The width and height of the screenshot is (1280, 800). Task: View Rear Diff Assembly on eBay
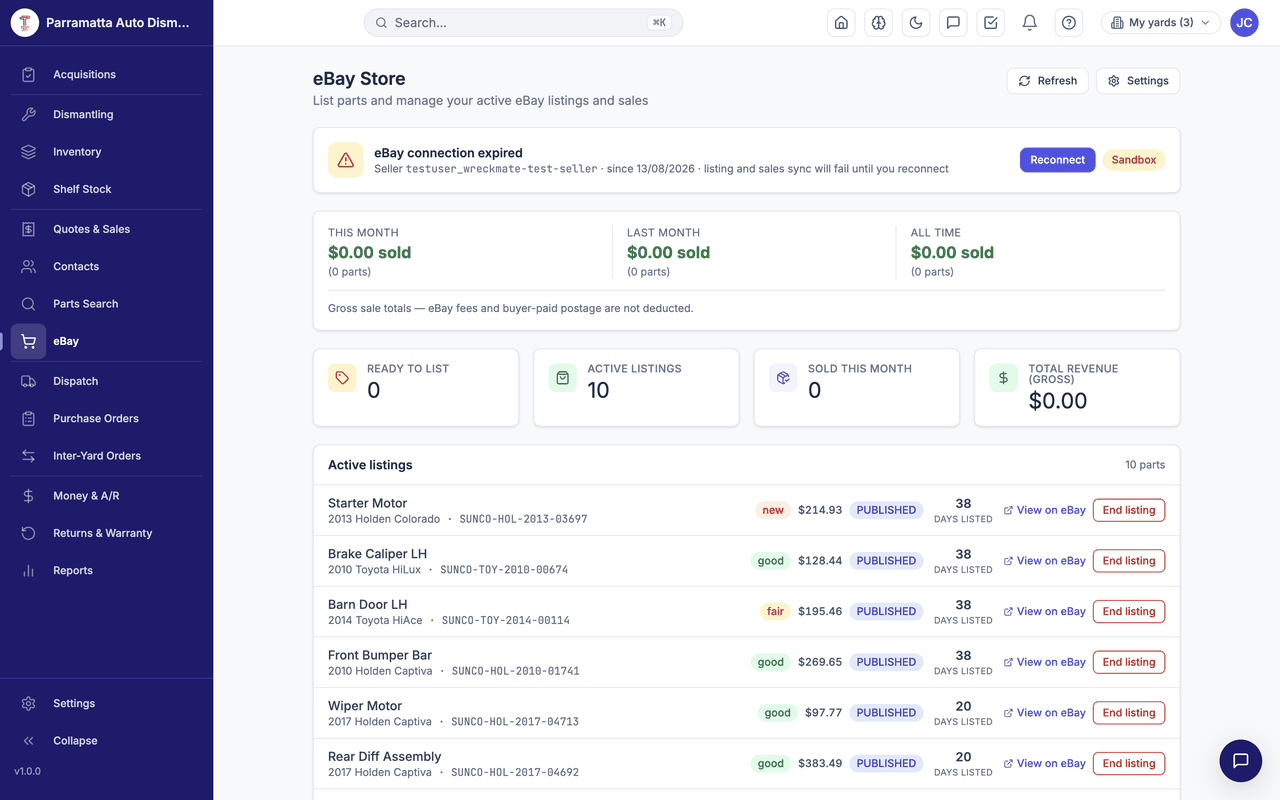coord(1045,764)
